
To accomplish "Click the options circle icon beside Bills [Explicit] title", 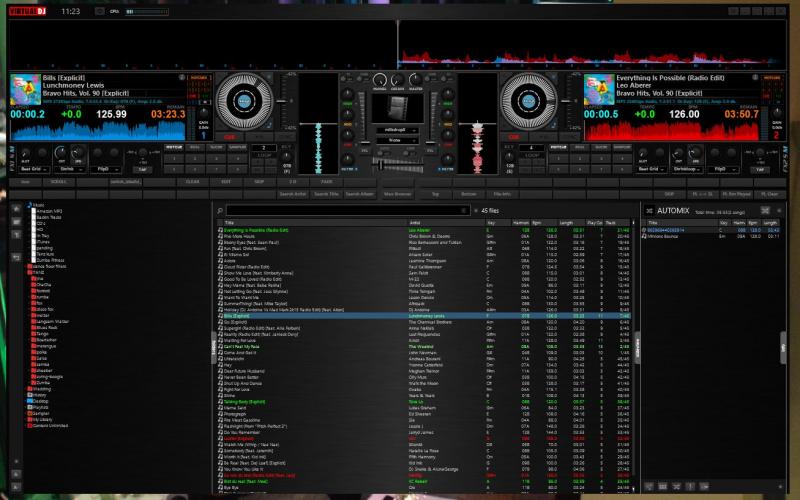I will click(x=182, y=78).
